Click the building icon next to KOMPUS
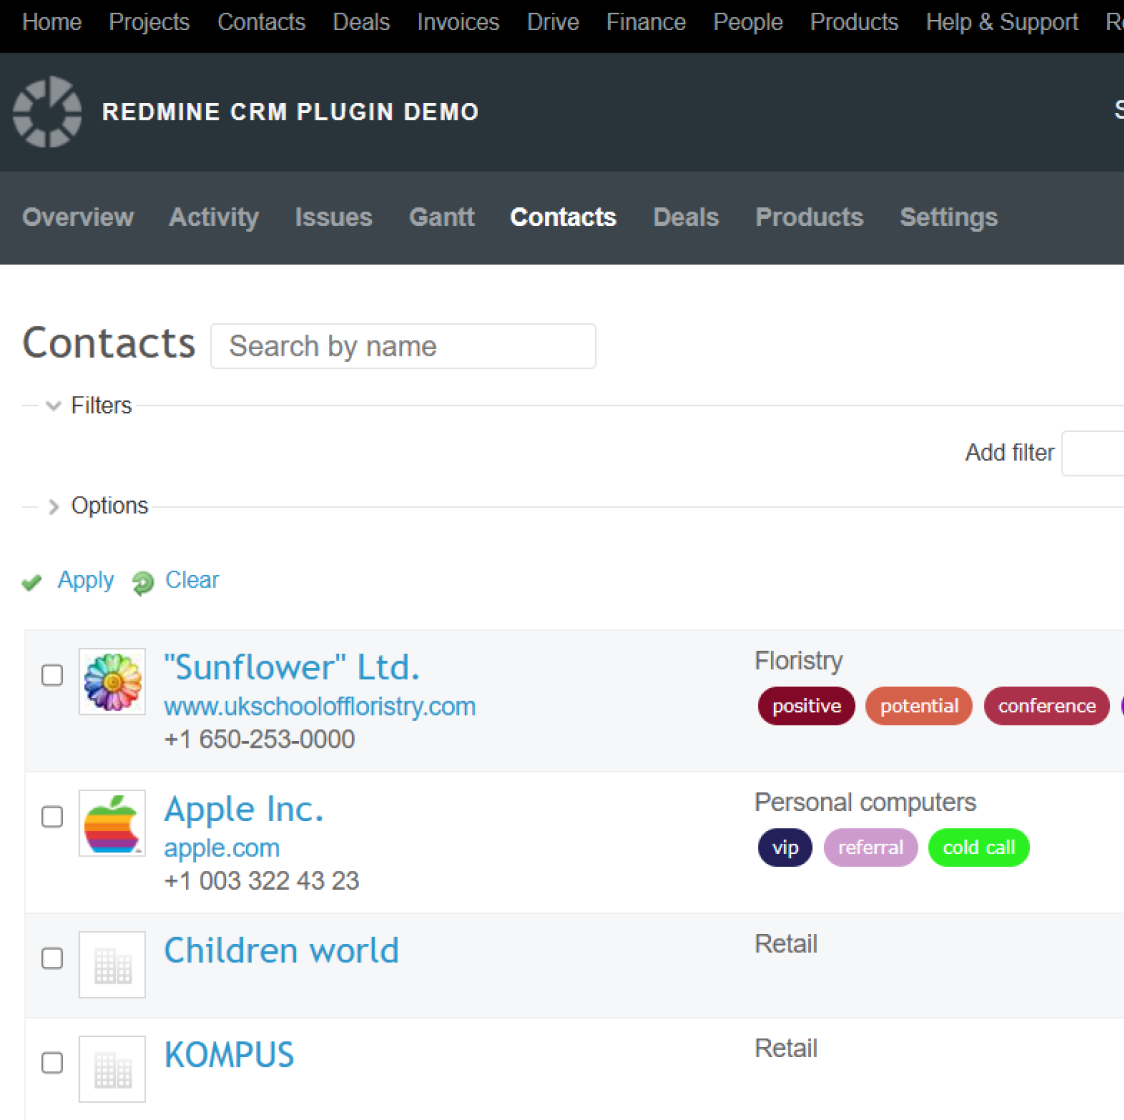1124x1120 pixels. coord(112,1068)
